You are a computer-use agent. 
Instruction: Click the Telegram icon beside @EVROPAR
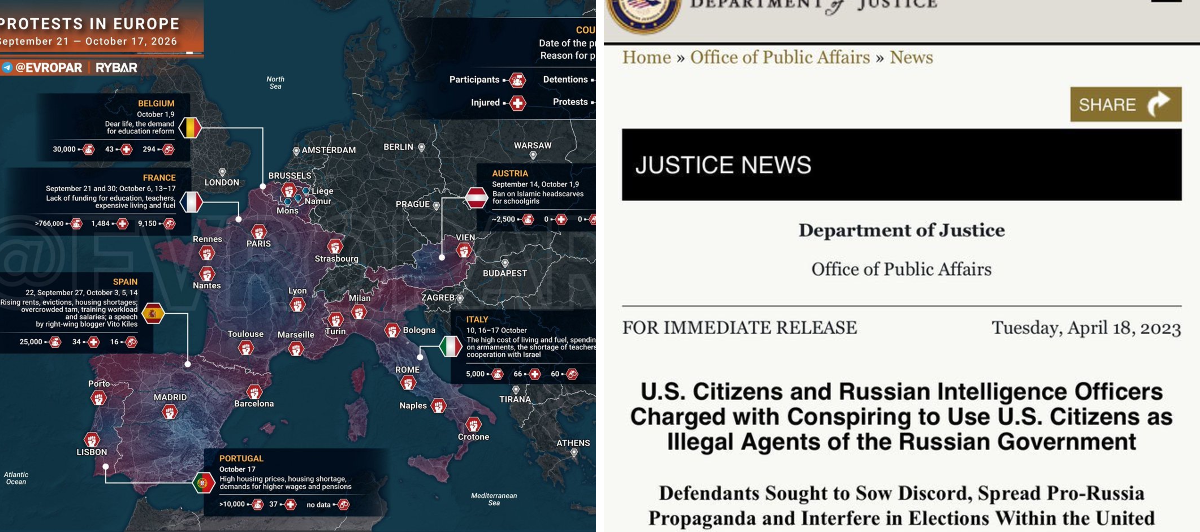(x=6, y=67)
